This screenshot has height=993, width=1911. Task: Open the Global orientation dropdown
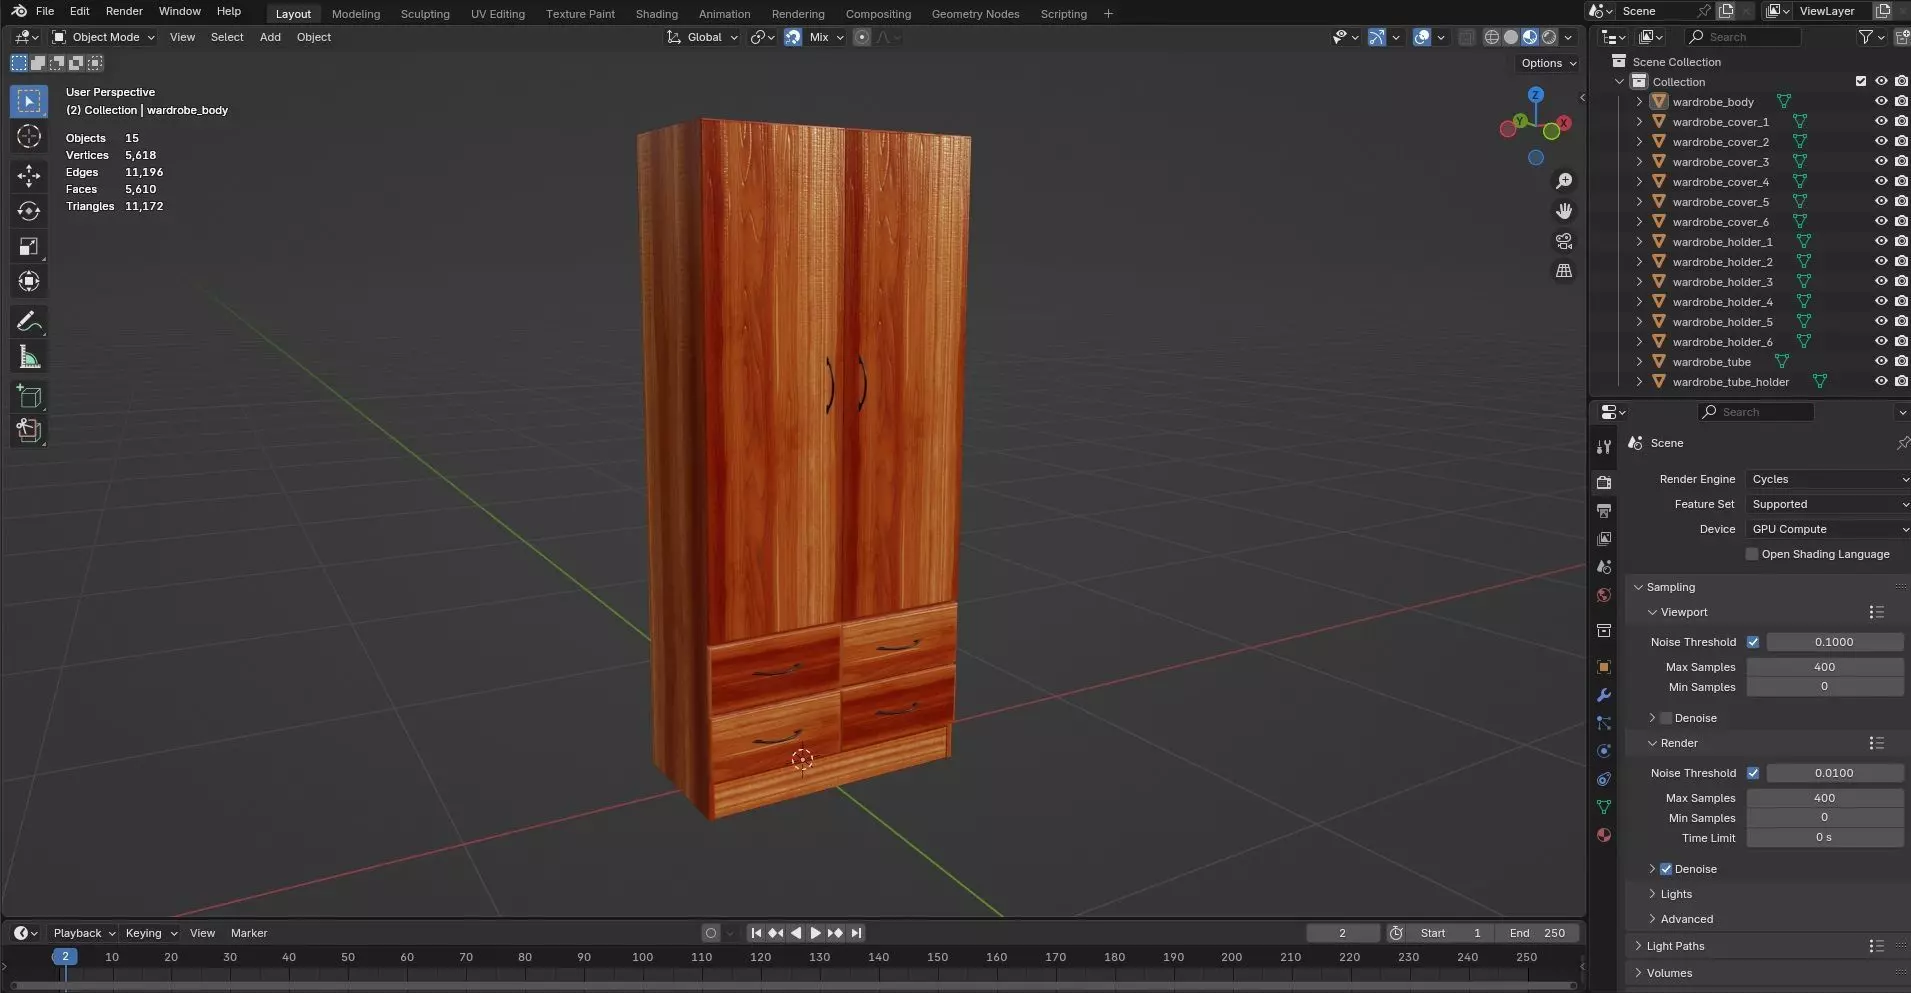tap(703, 37)
